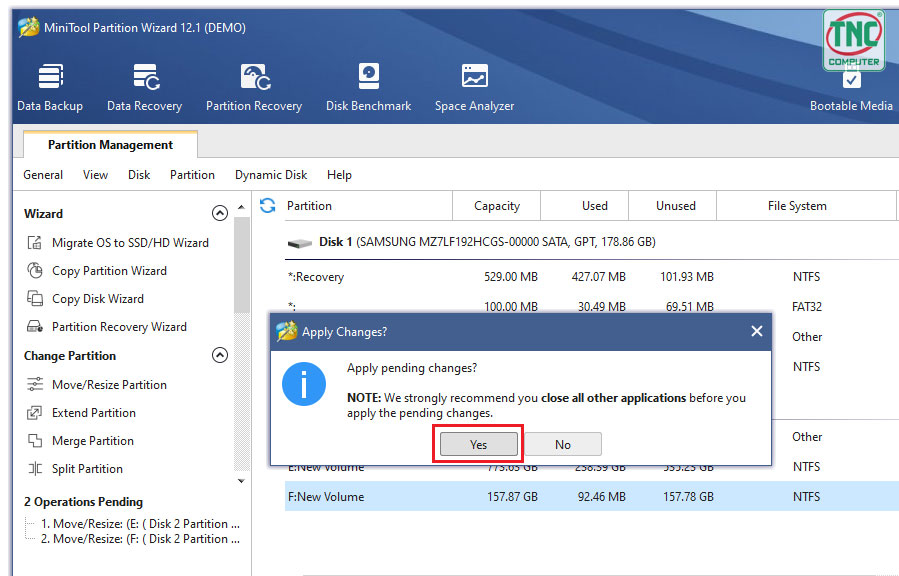
Task: Select the F:New Volume partition row
Action: [x=592, y=496]
